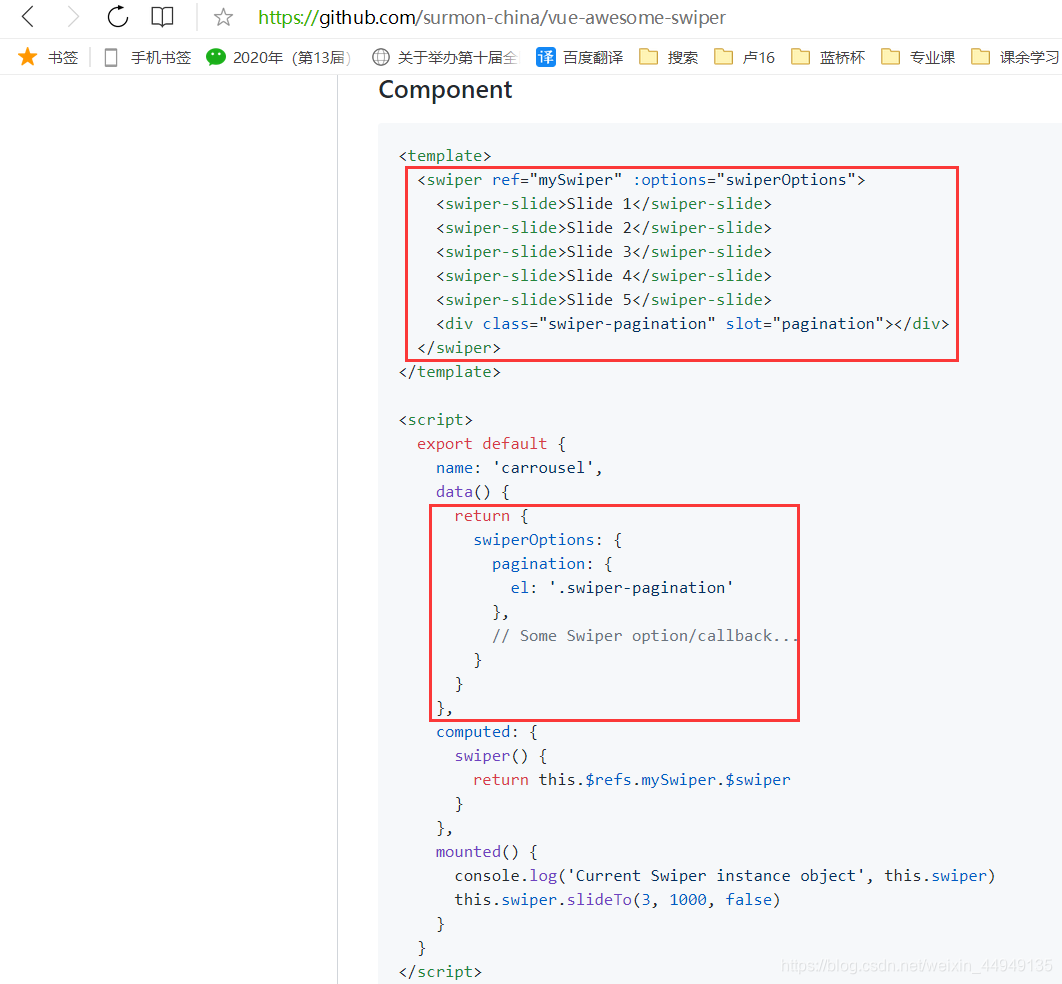Open the 卢16 bookmark folder
The height and width of the screenshot is (984, 1062).
click(x=744, y=58)
